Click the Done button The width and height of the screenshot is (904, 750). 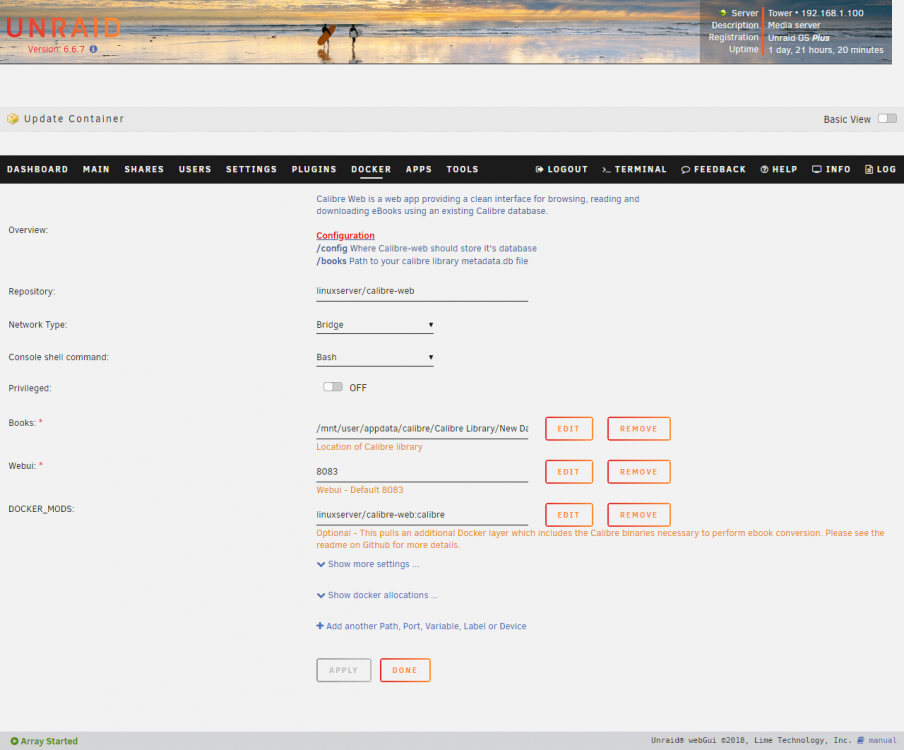405,670
